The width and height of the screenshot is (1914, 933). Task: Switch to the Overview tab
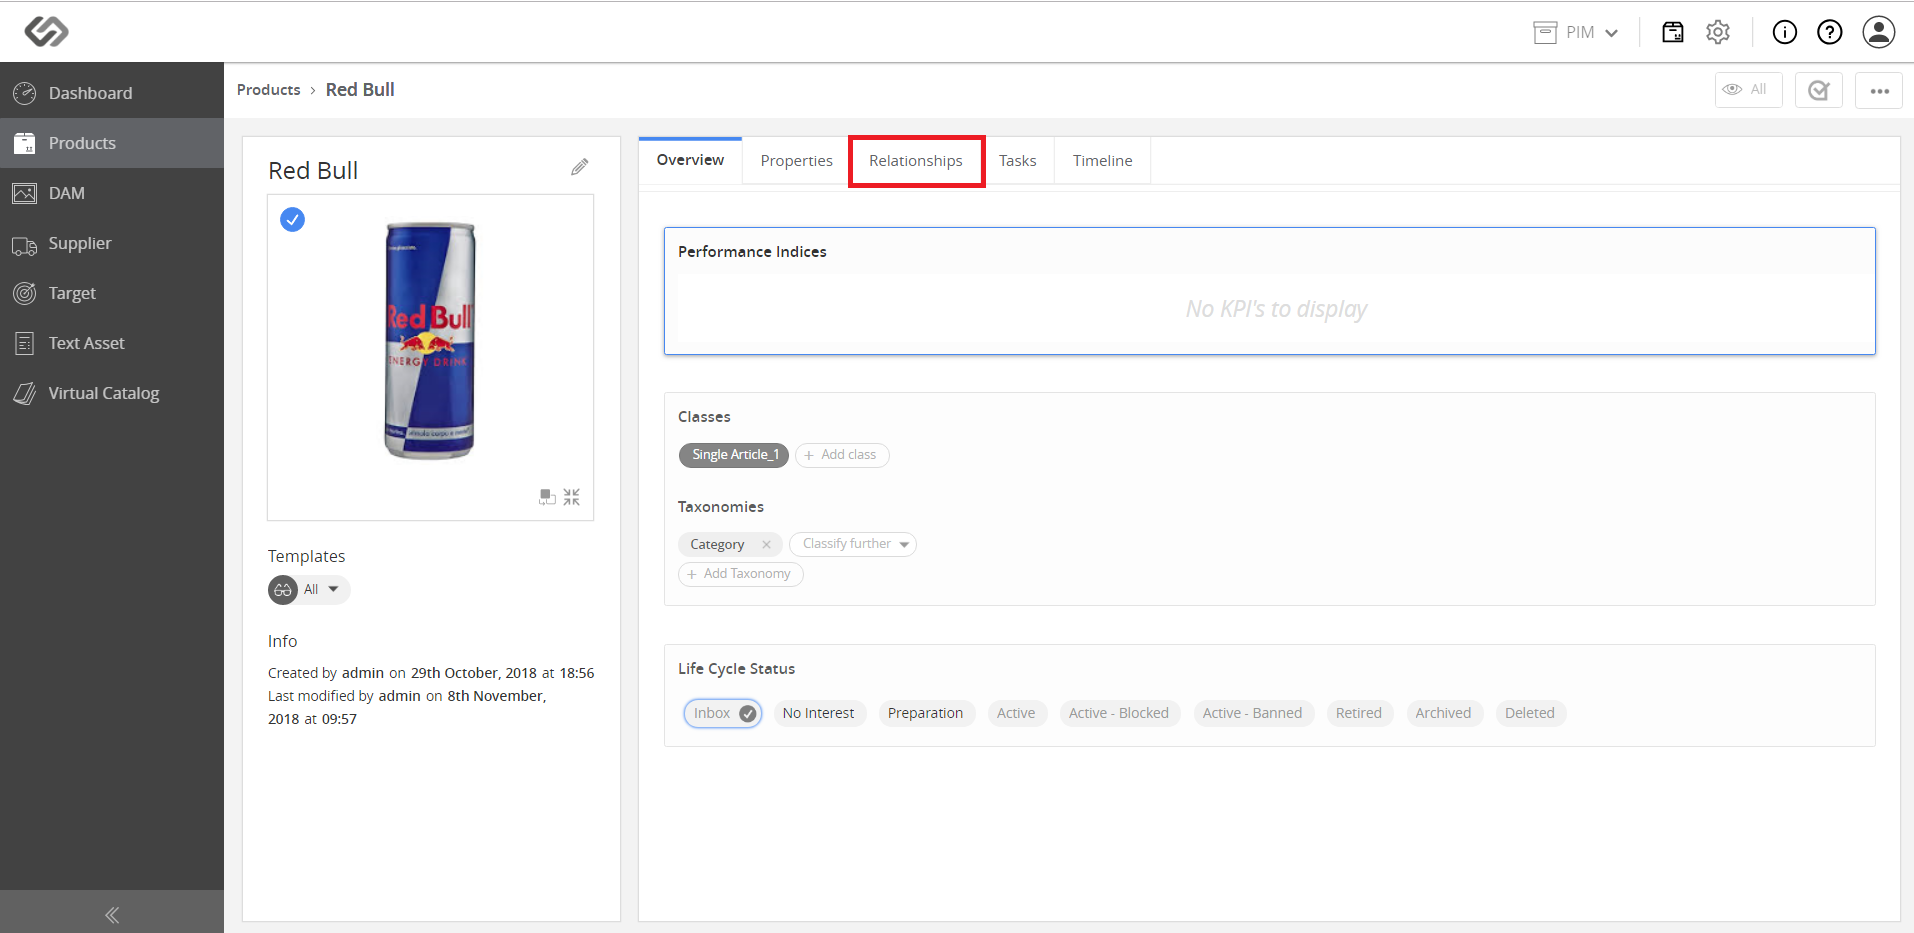(690, 160)
